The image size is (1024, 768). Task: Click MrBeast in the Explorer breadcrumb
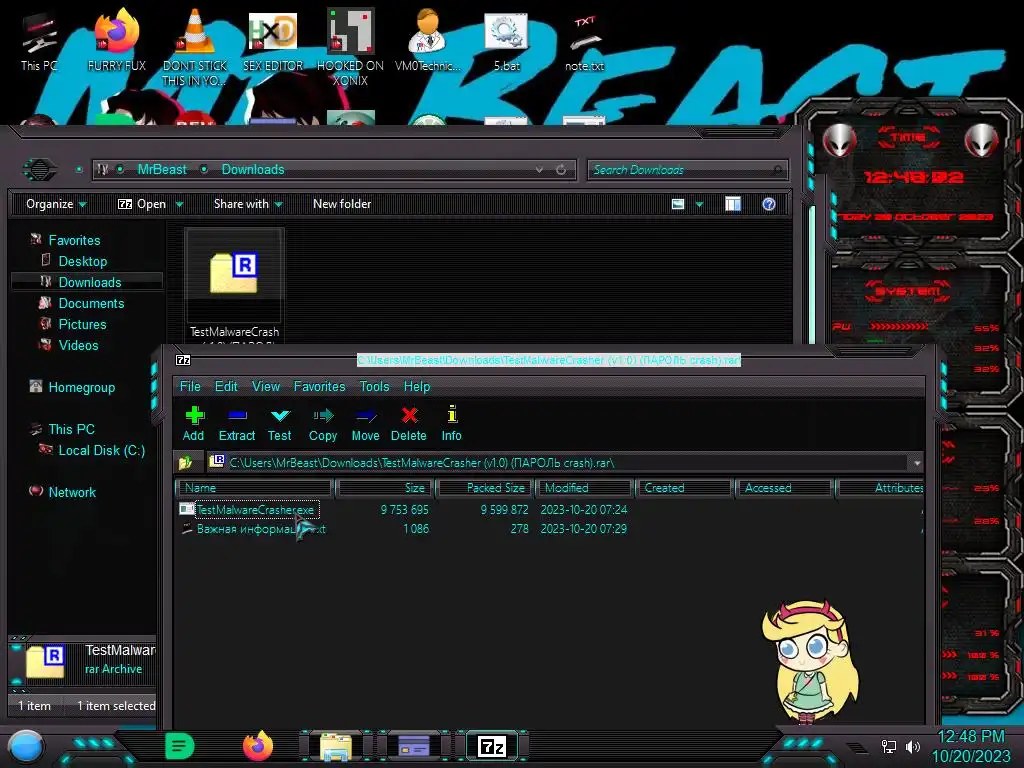(162, 169)
